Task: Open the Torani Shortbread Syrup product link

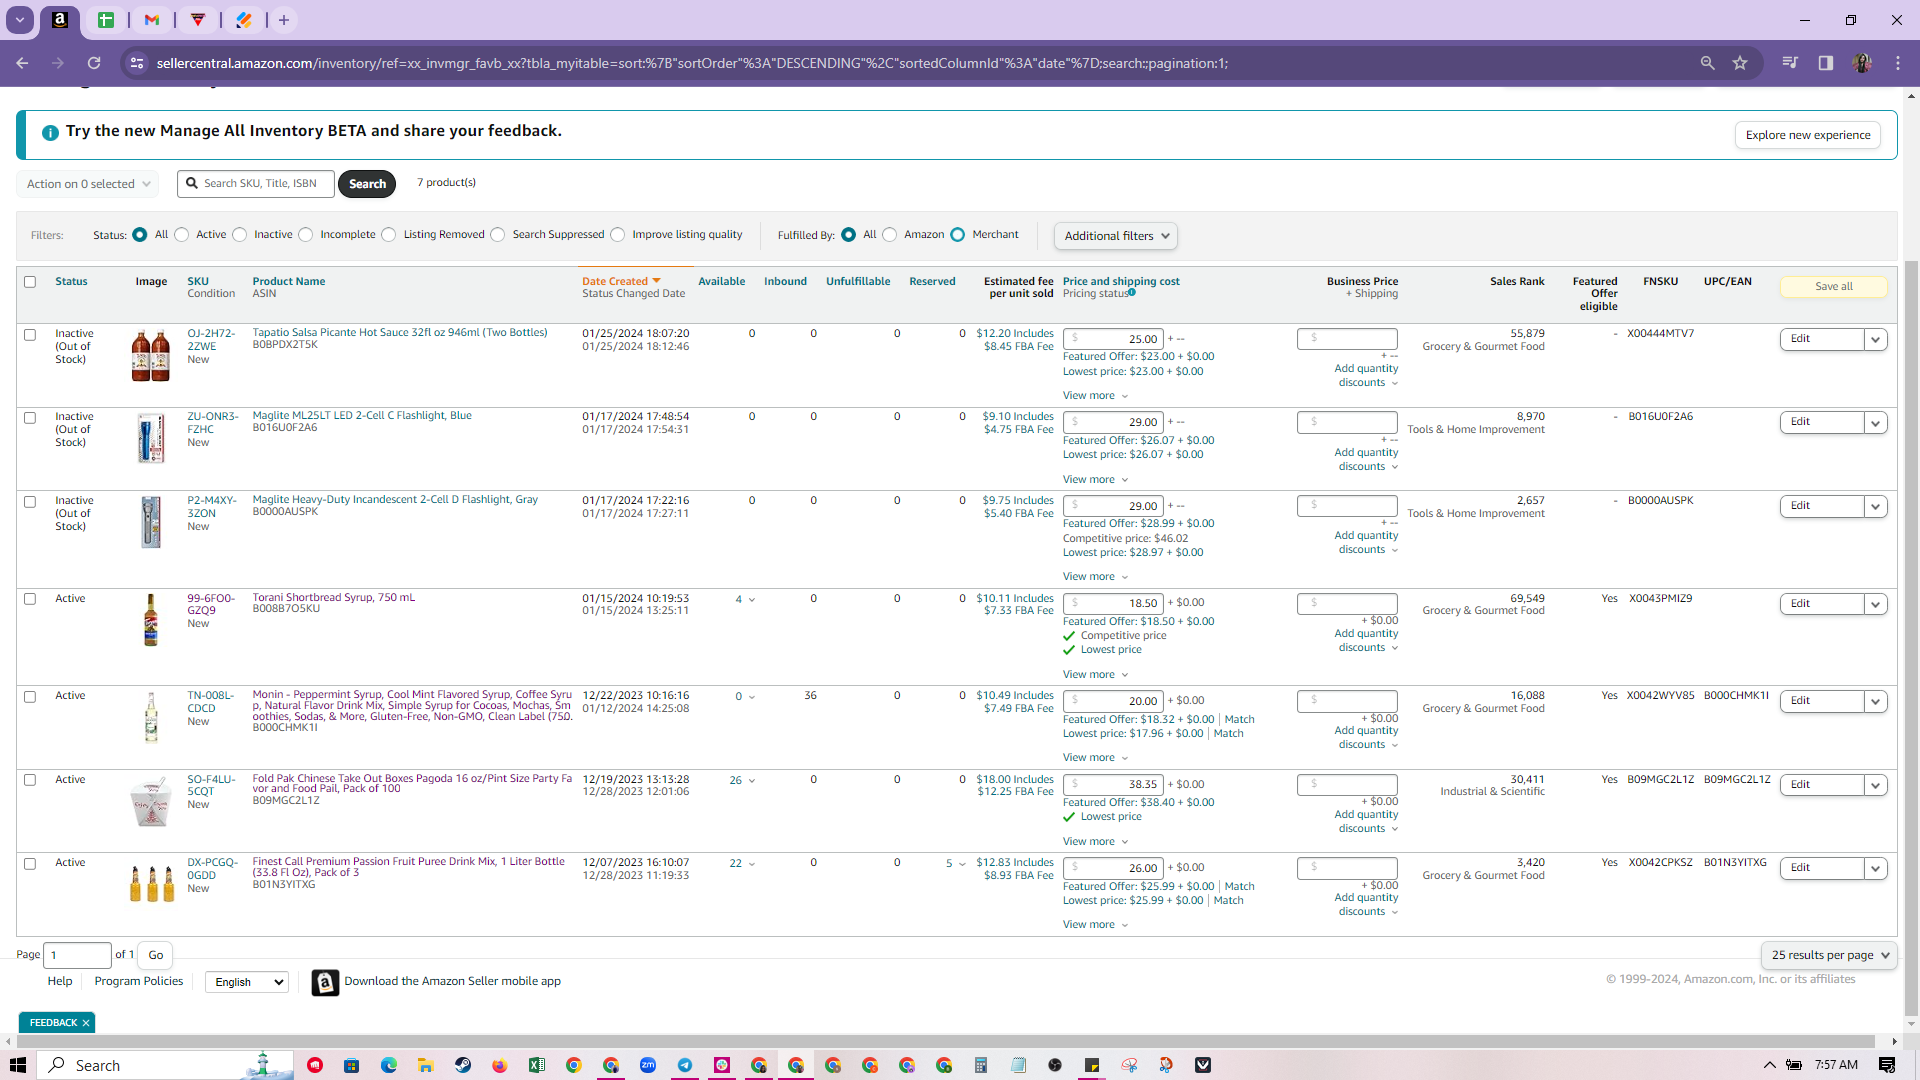Action: pyautogui.click(x=334, y=598)
